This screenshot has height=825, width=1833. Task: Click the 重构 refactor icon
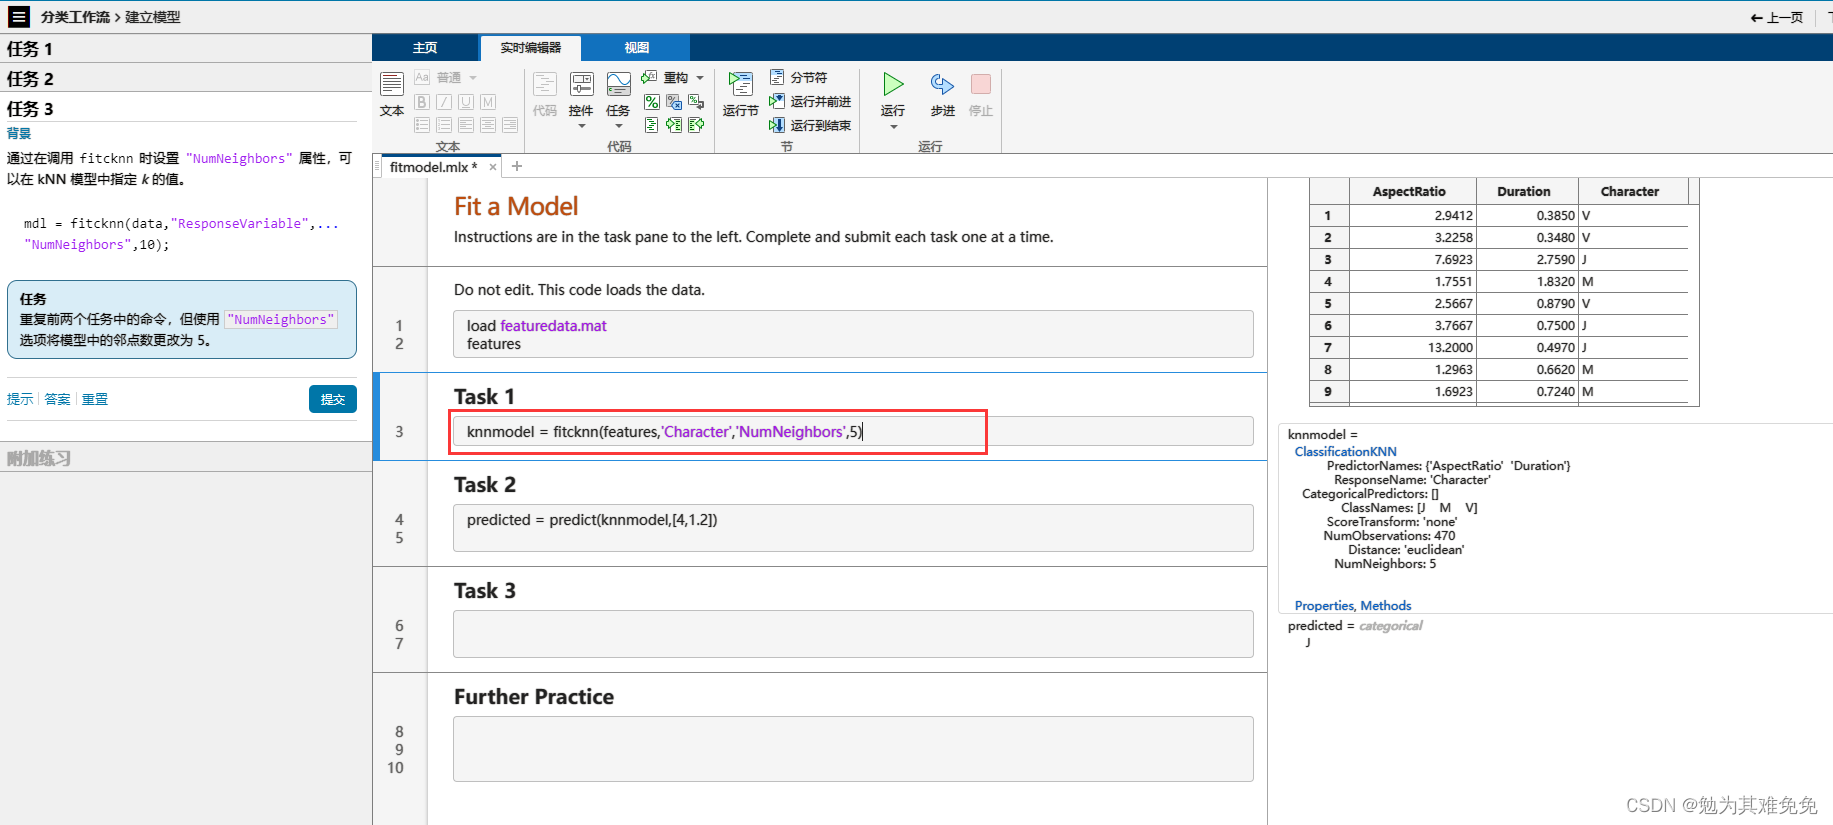tap(650, 77)
